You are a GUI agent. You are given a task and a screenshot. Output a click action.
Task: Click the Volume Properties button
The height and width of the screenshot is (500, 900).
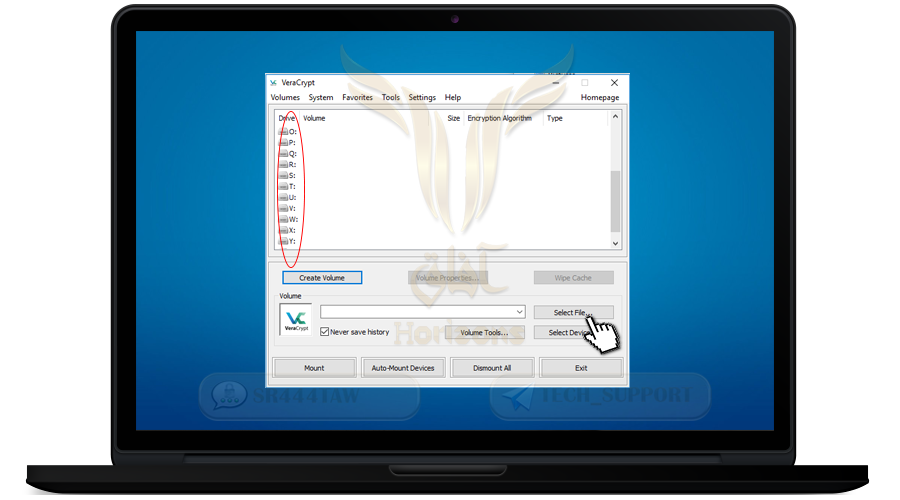(448, 278)
